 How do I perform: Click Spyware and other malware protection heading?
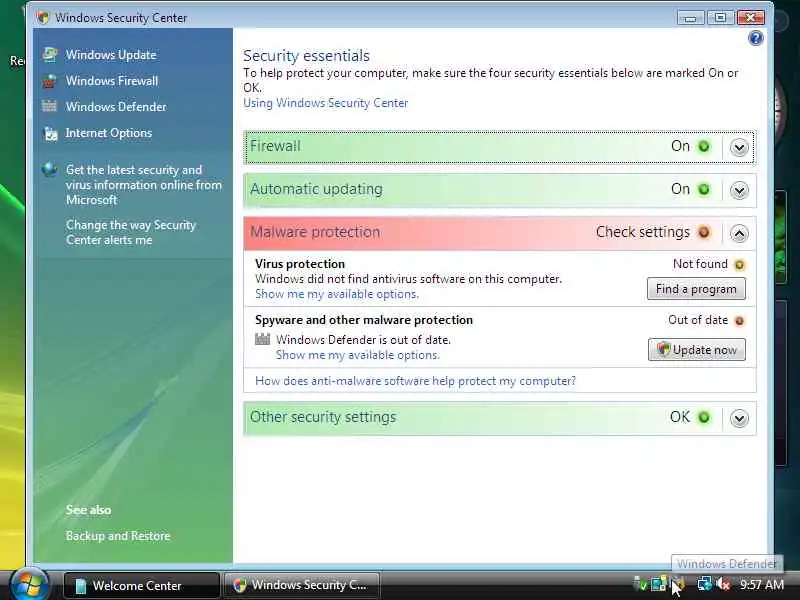pos(364,320)
